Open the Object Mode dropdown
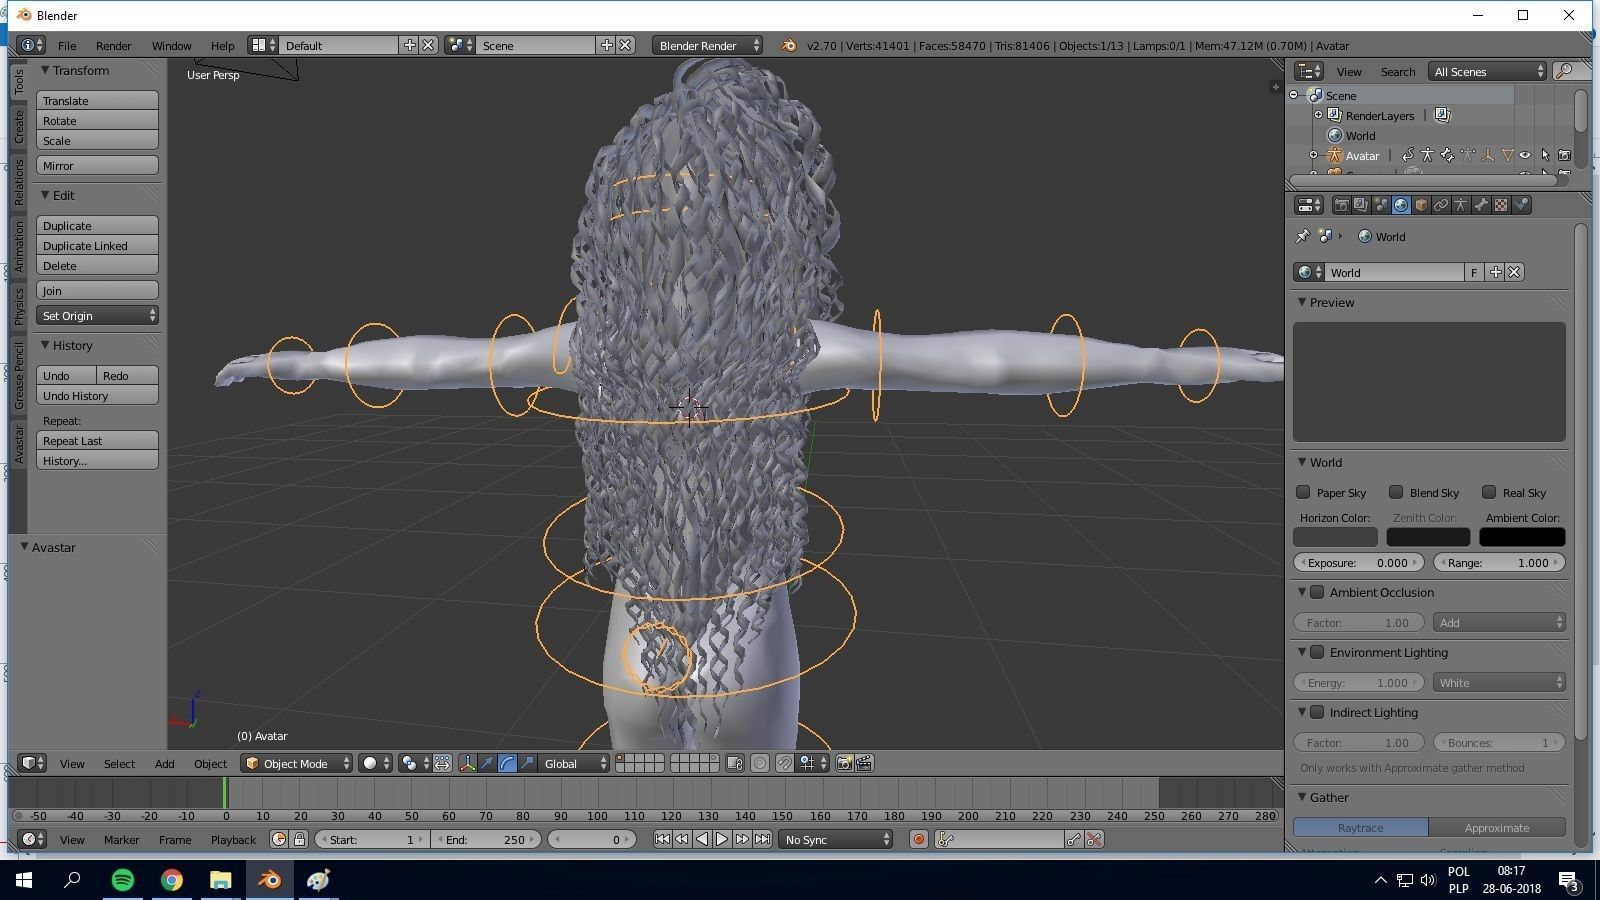 point(297,763)
